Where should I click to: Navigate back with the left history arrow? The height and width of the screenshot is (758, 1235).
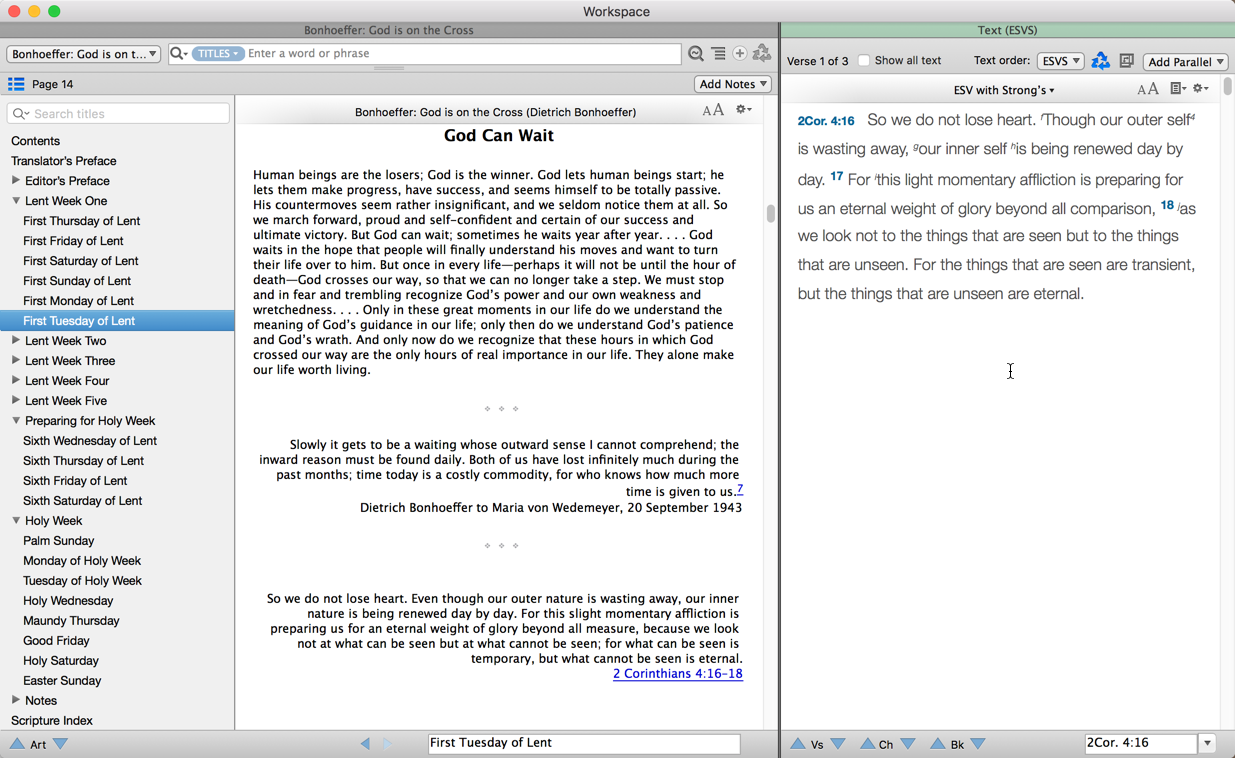pyautogui.click(x=365, y=743)
